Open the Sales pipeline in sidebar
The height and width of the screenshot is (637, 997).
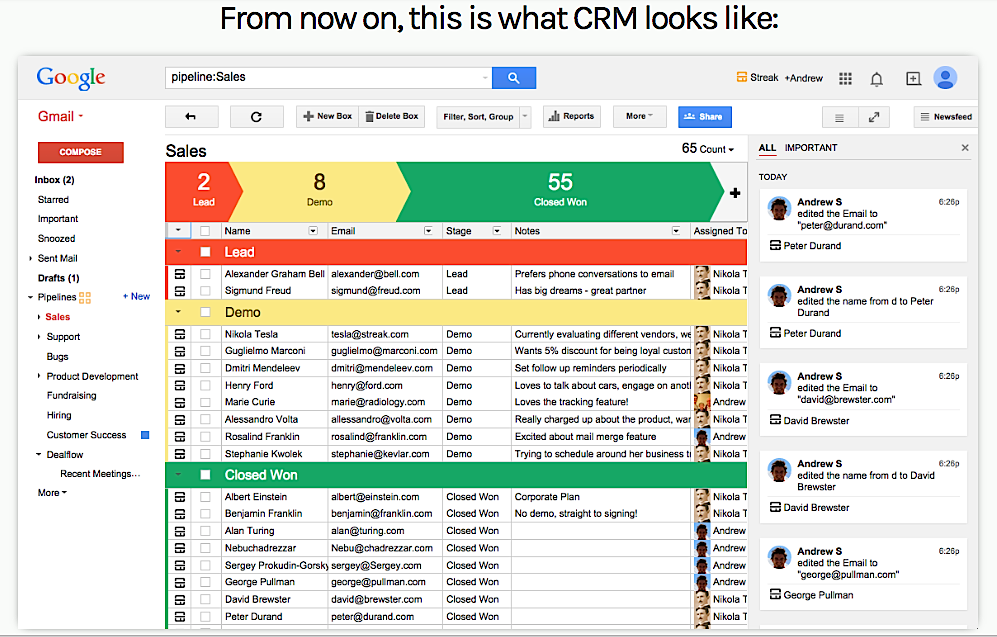(x=57, y=317)
